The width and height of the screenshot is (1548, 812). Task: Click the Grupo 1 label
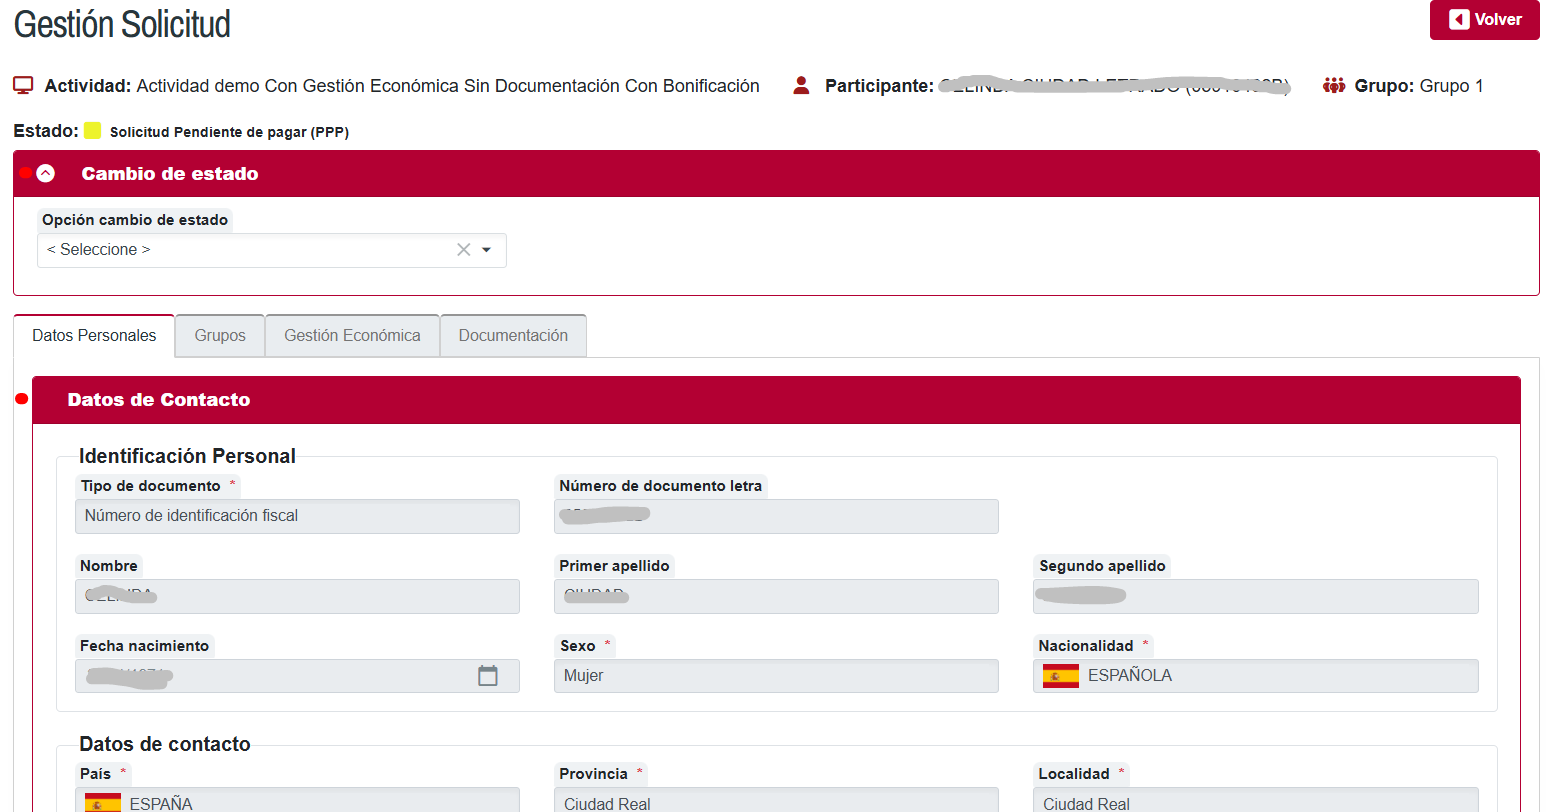click(1452, 86)
